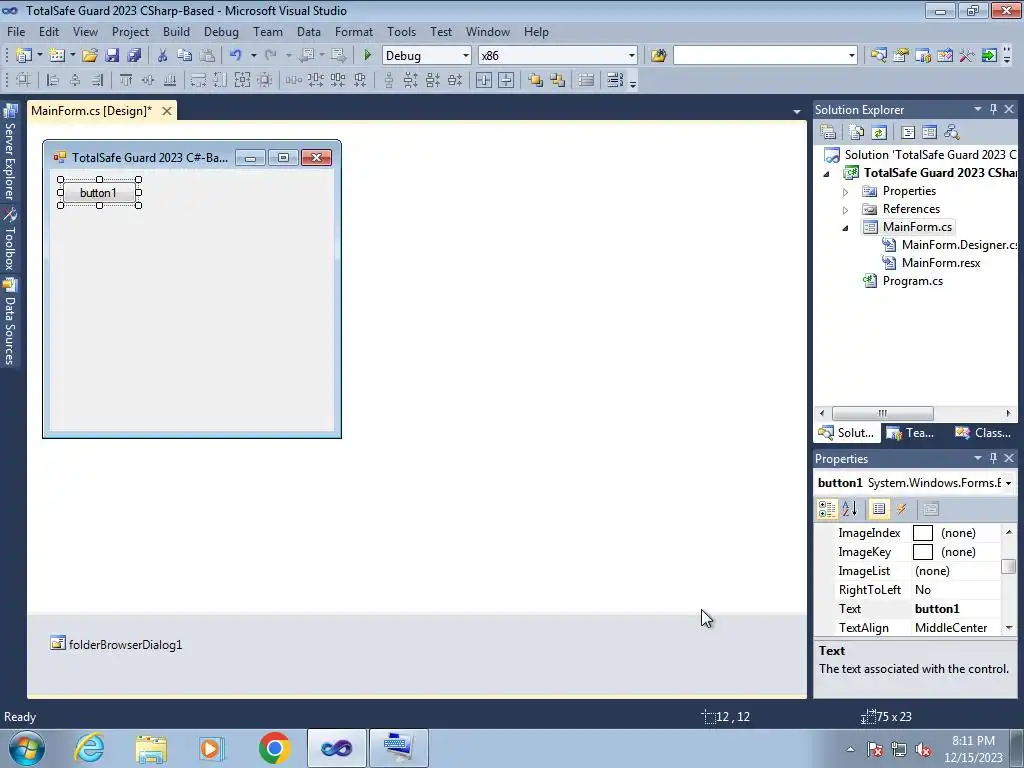Open the undo history dropdown arrow
Viewport: 1024px width, 768px height.
pyautogui.click(x=253, y=56)
